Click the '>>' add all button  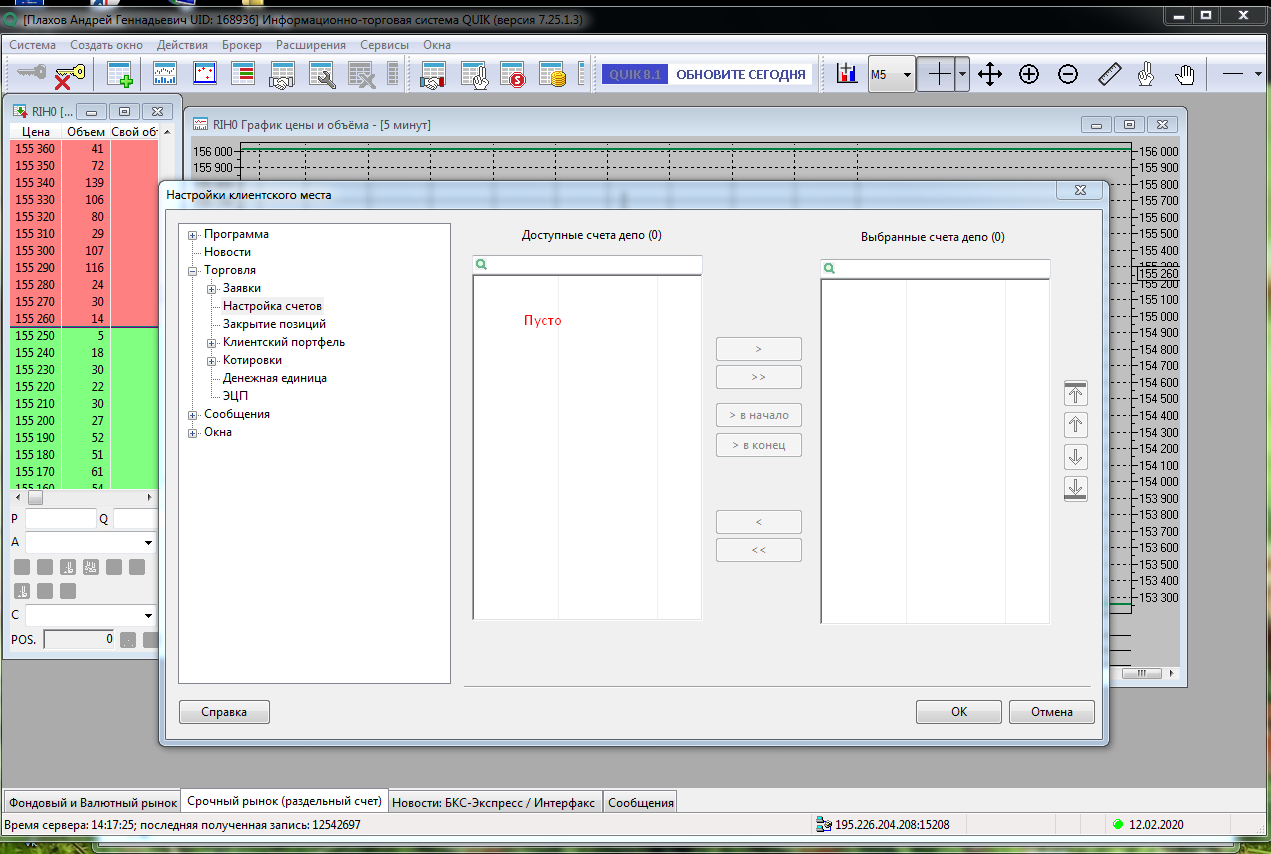(759, 377)
